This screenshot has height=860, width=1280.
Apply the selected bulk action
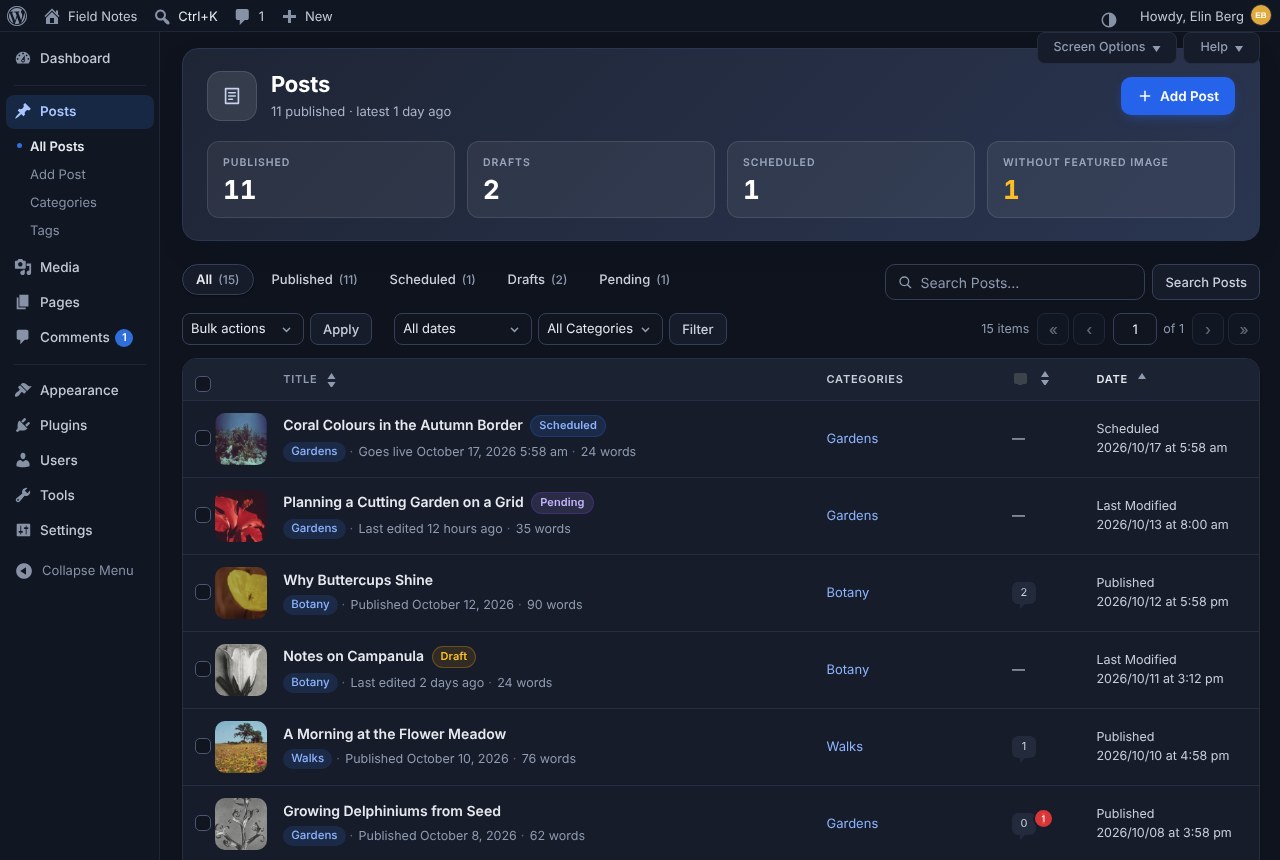[341, 329]
